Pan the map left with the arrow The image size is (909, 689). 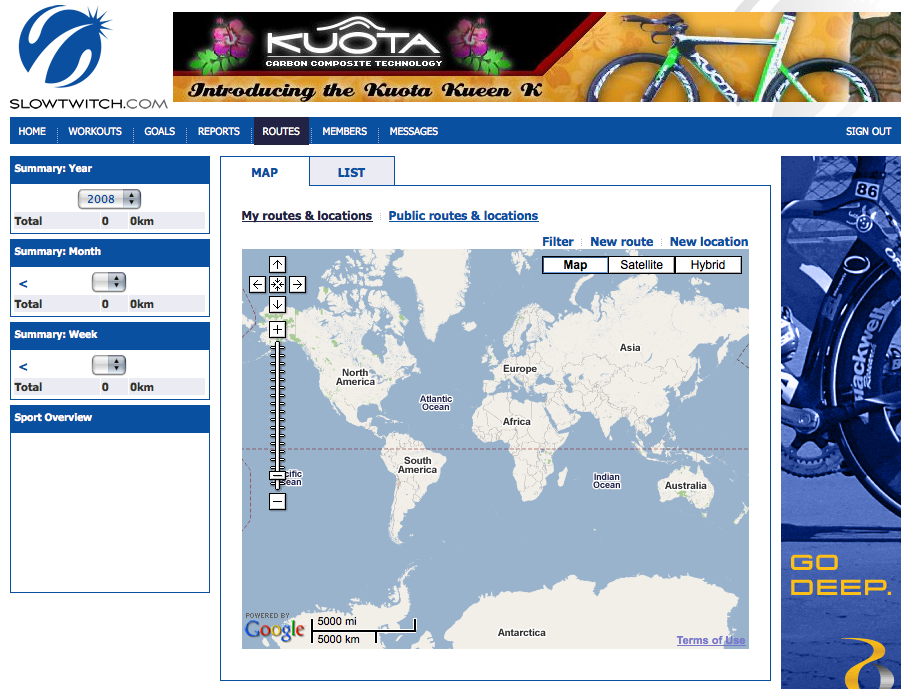(x=258, y=285)
